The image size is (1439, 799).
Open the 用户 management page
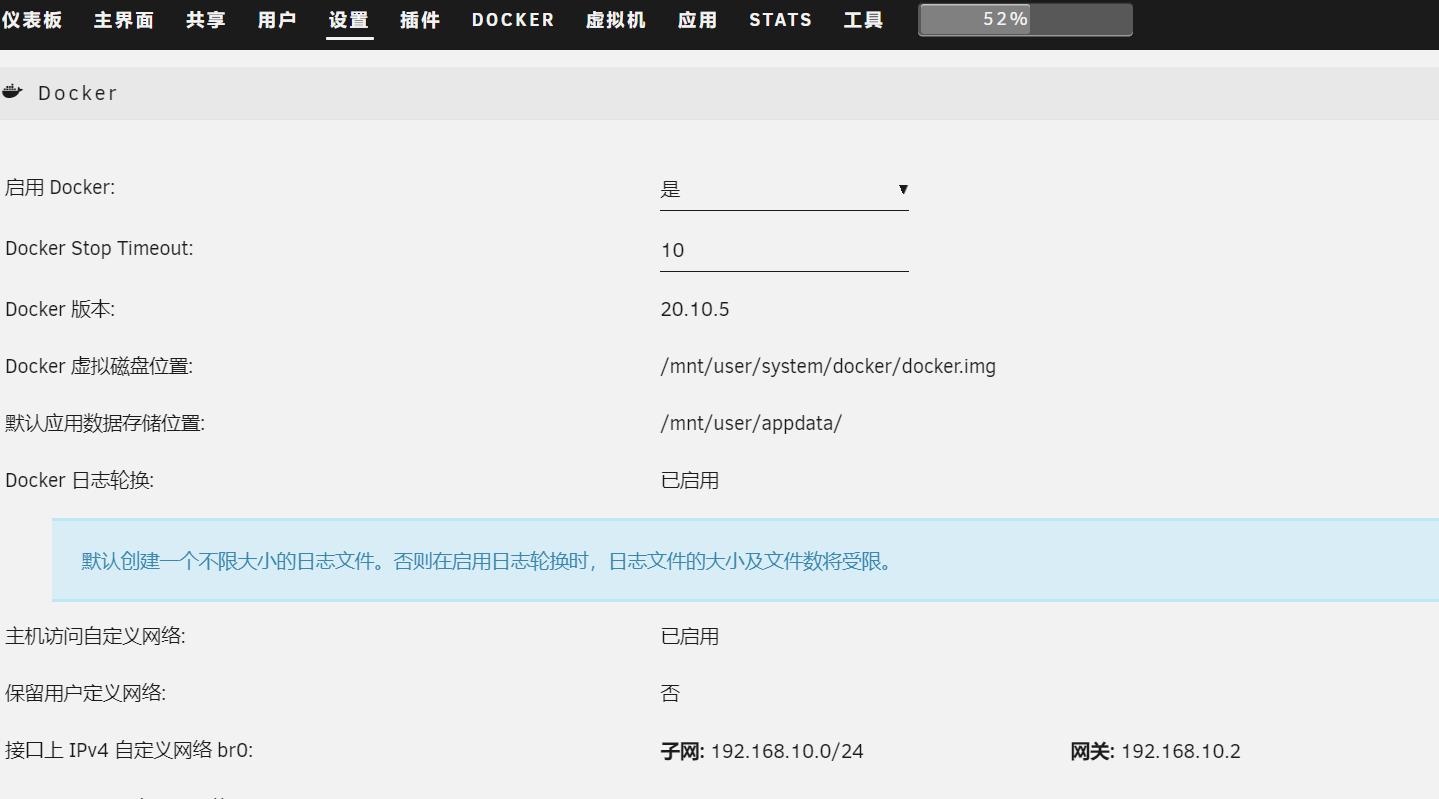276,20
